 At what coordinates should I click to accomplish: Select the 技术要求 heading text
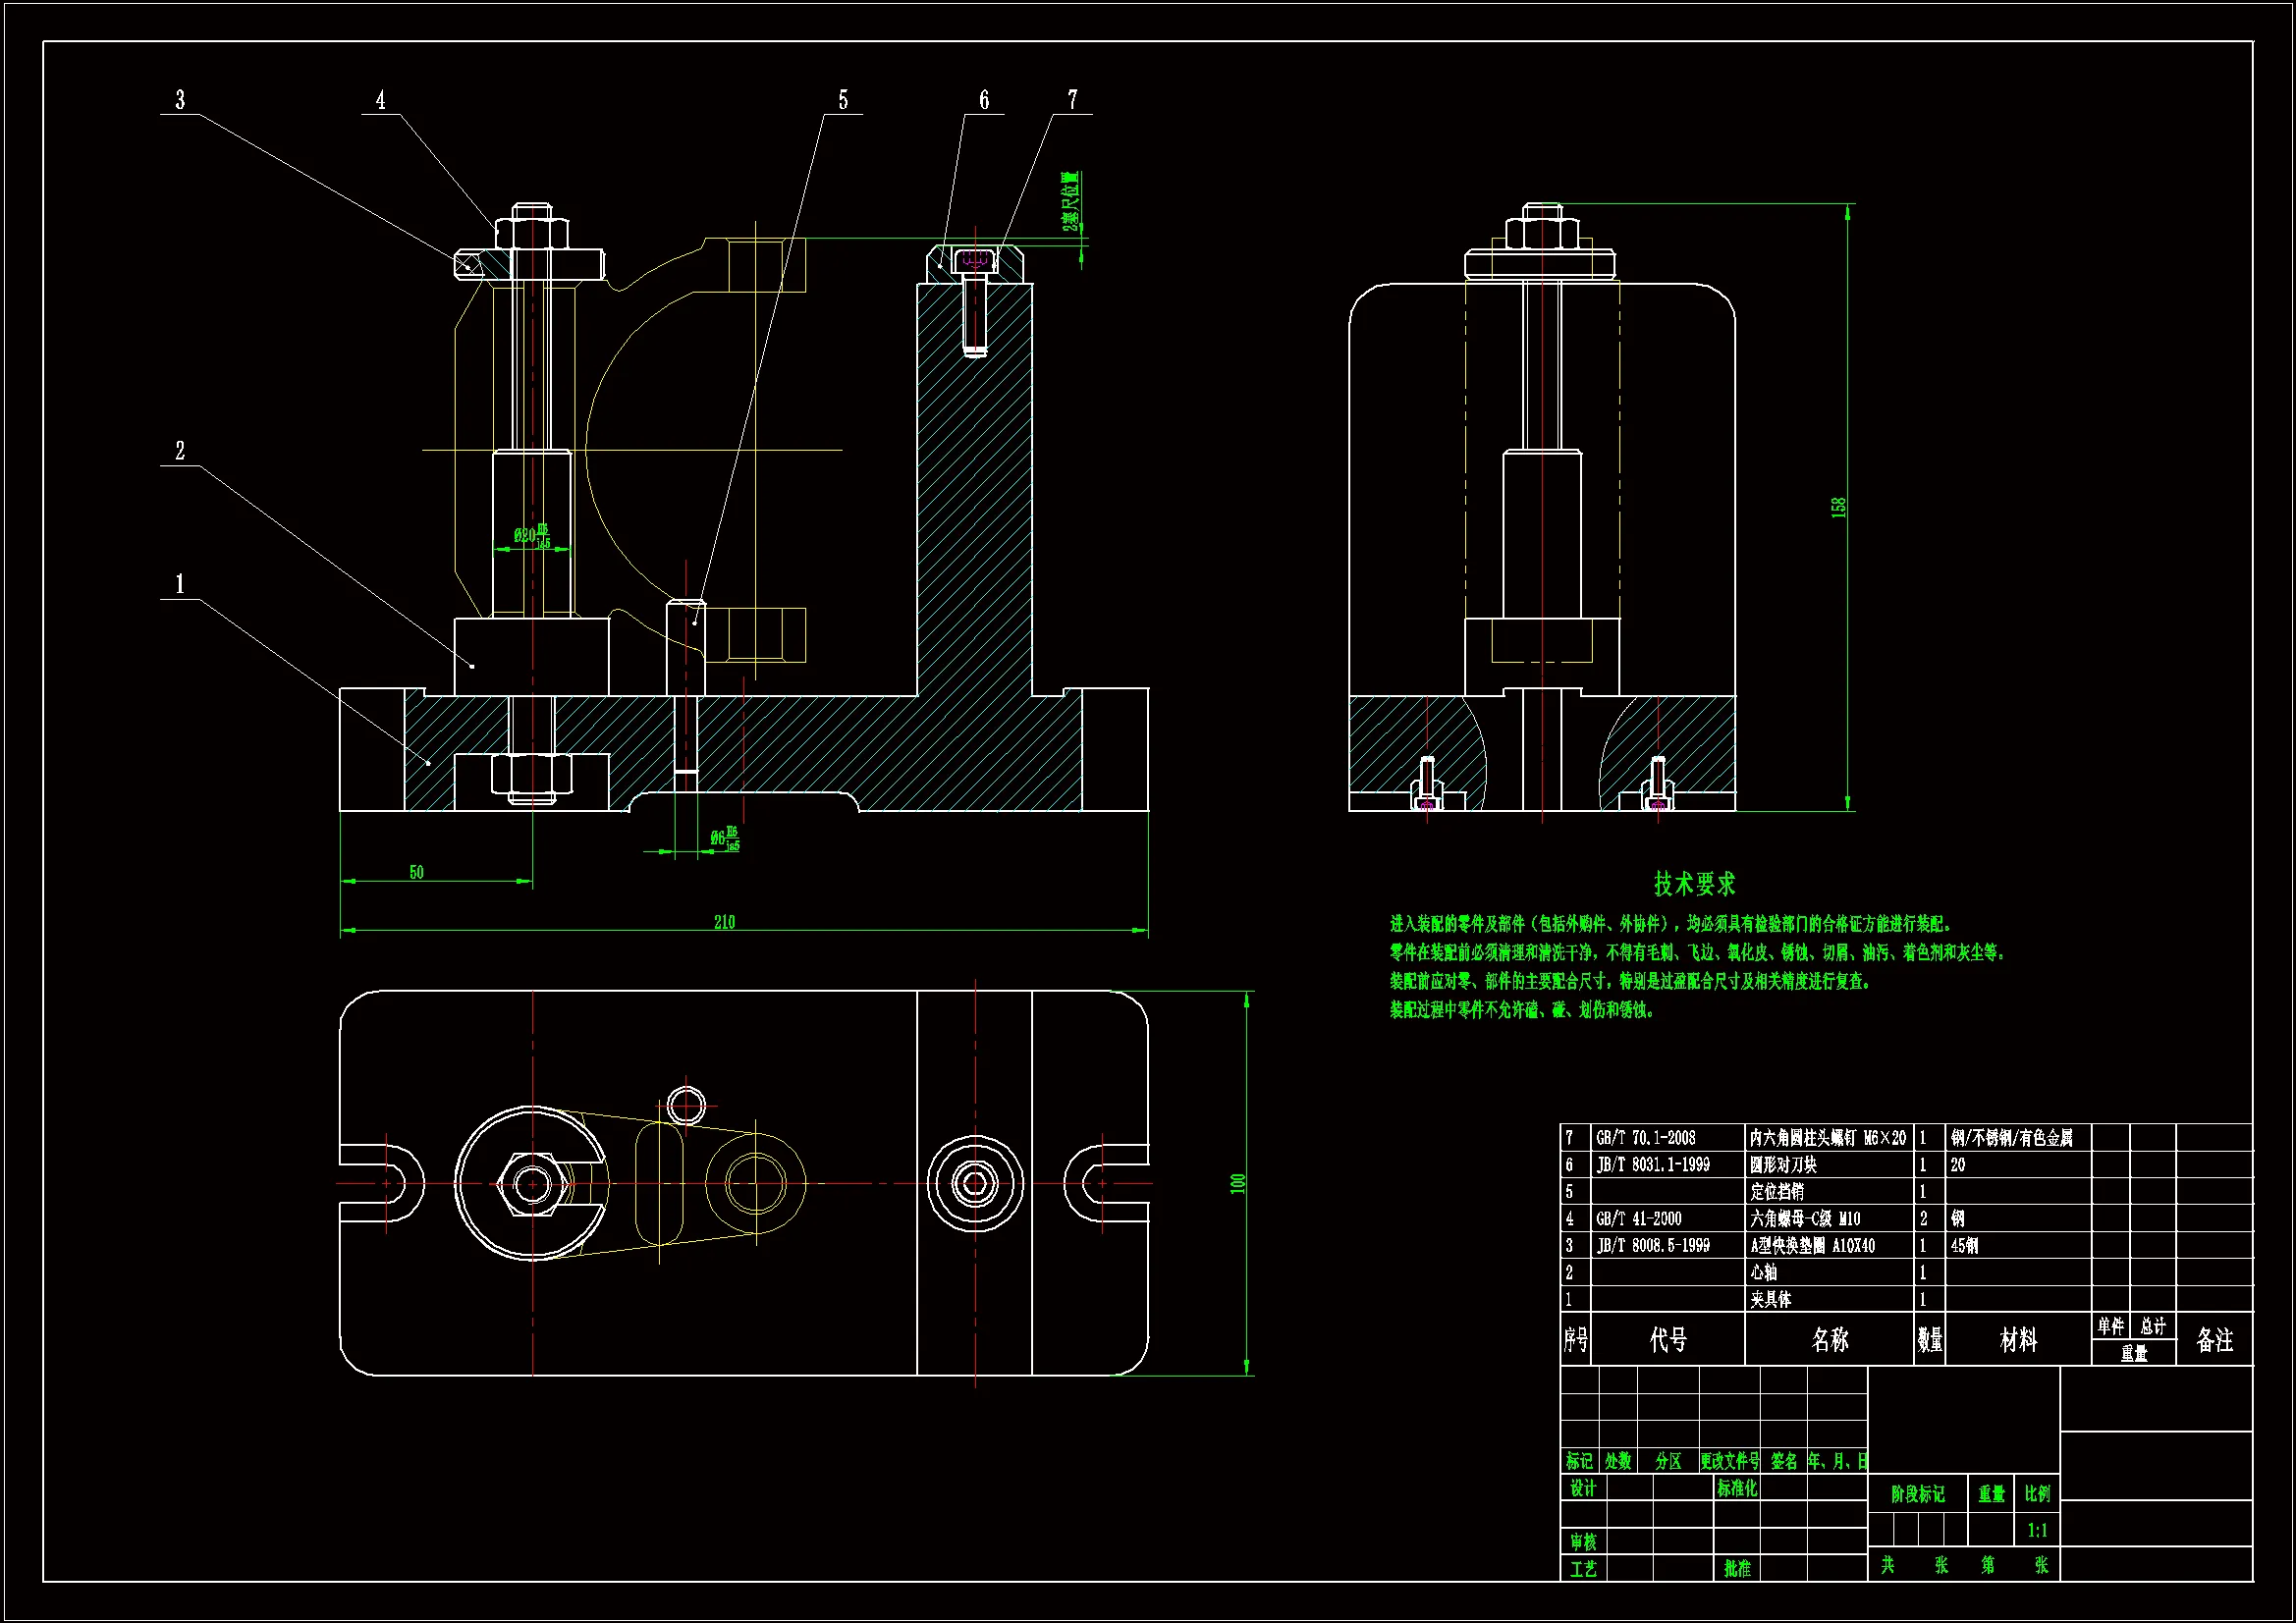coord(1694,884)
